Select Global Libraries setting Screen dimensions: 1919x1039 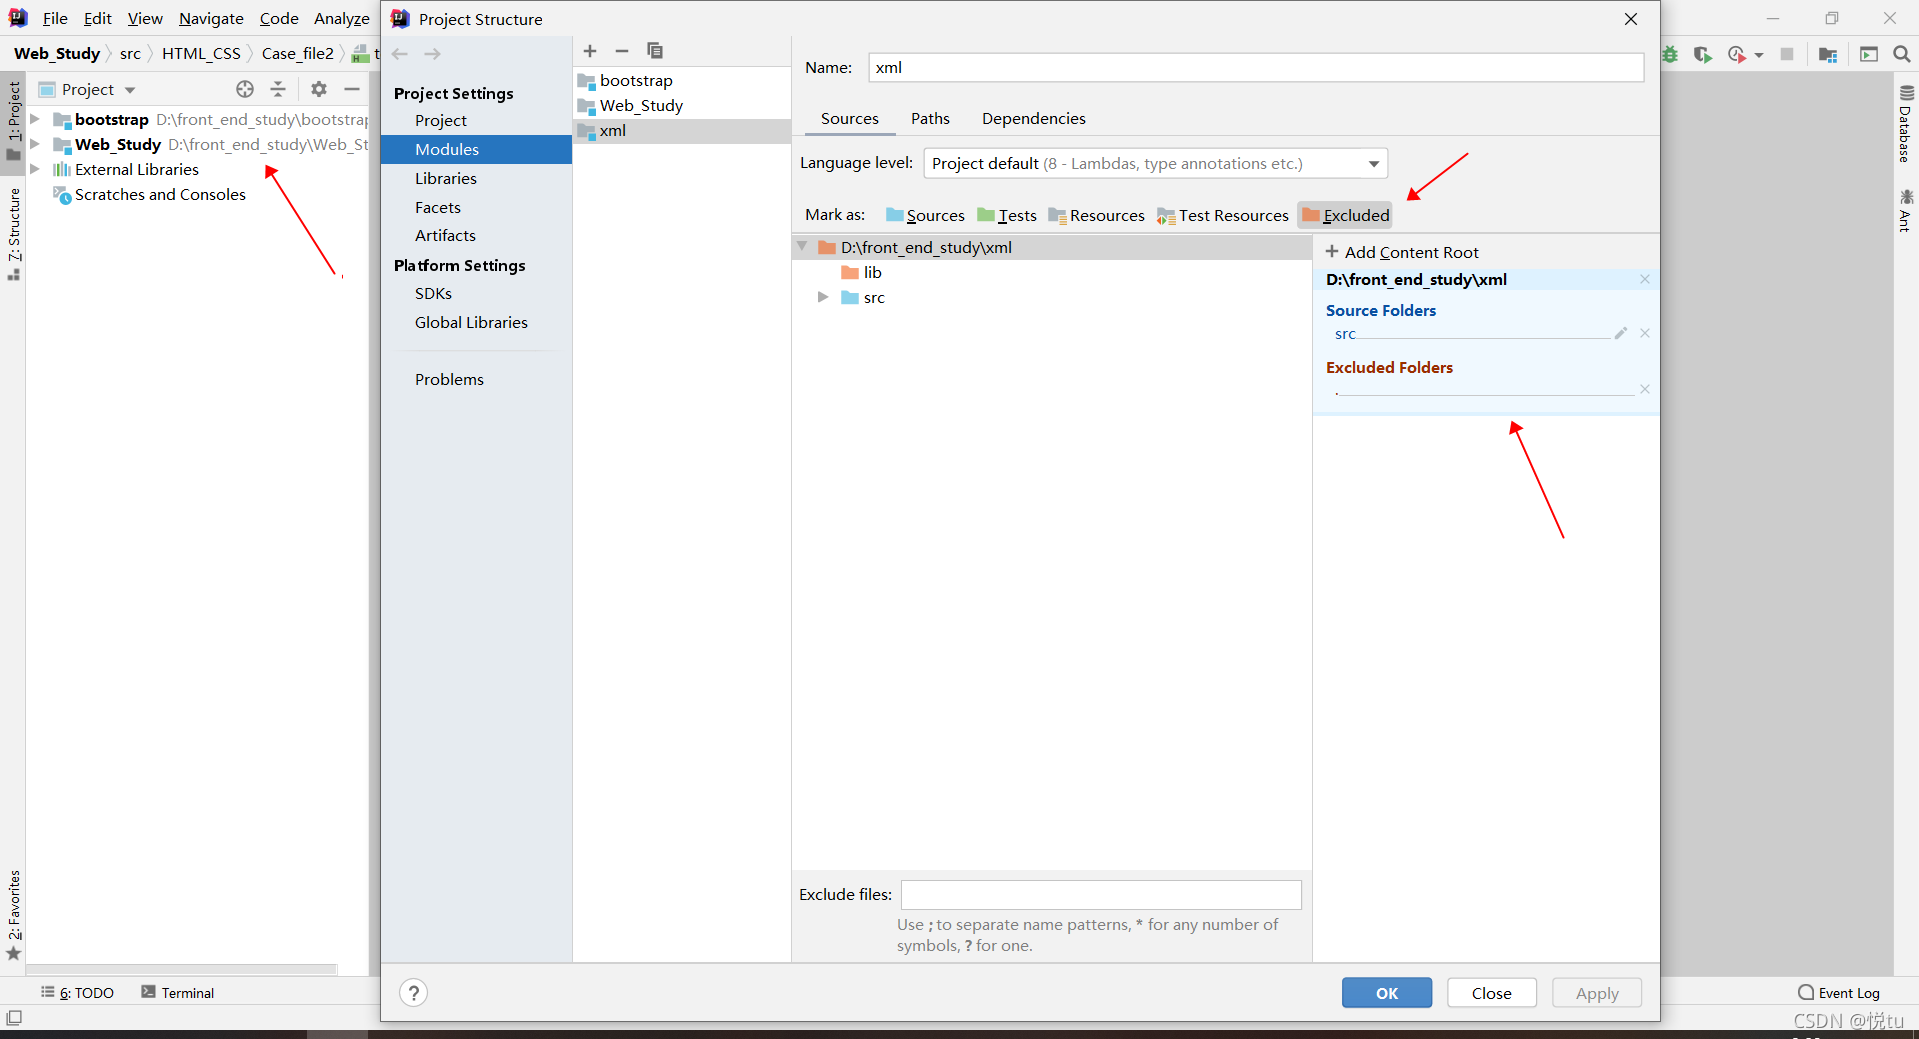tap(471, 322)
